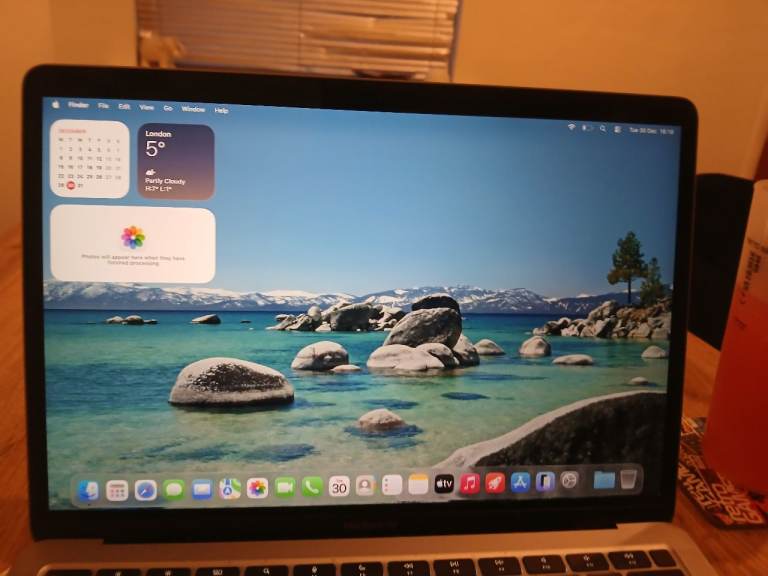Open the File menu
The height and width of the screenshot is (576, 768).
click(x=103, y=106)
